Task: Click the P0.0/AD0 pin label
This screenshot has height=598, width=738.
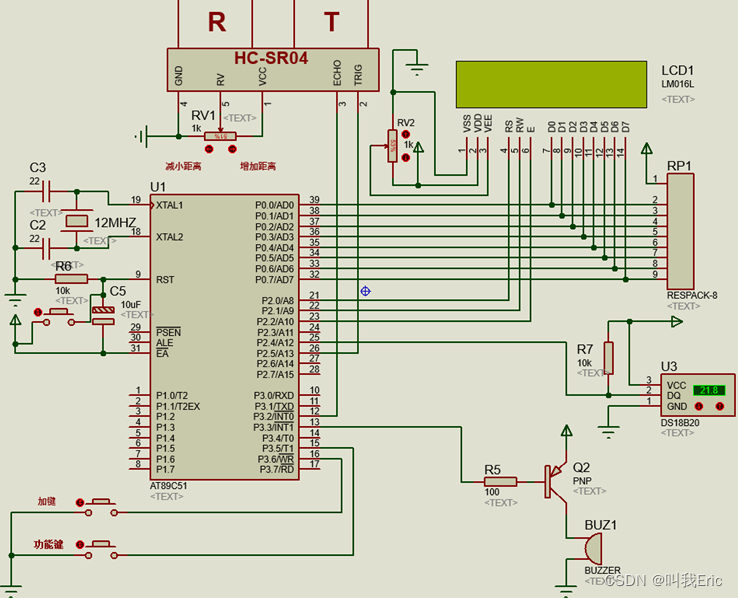Action: pyautogui.click(x=274, y=205)
